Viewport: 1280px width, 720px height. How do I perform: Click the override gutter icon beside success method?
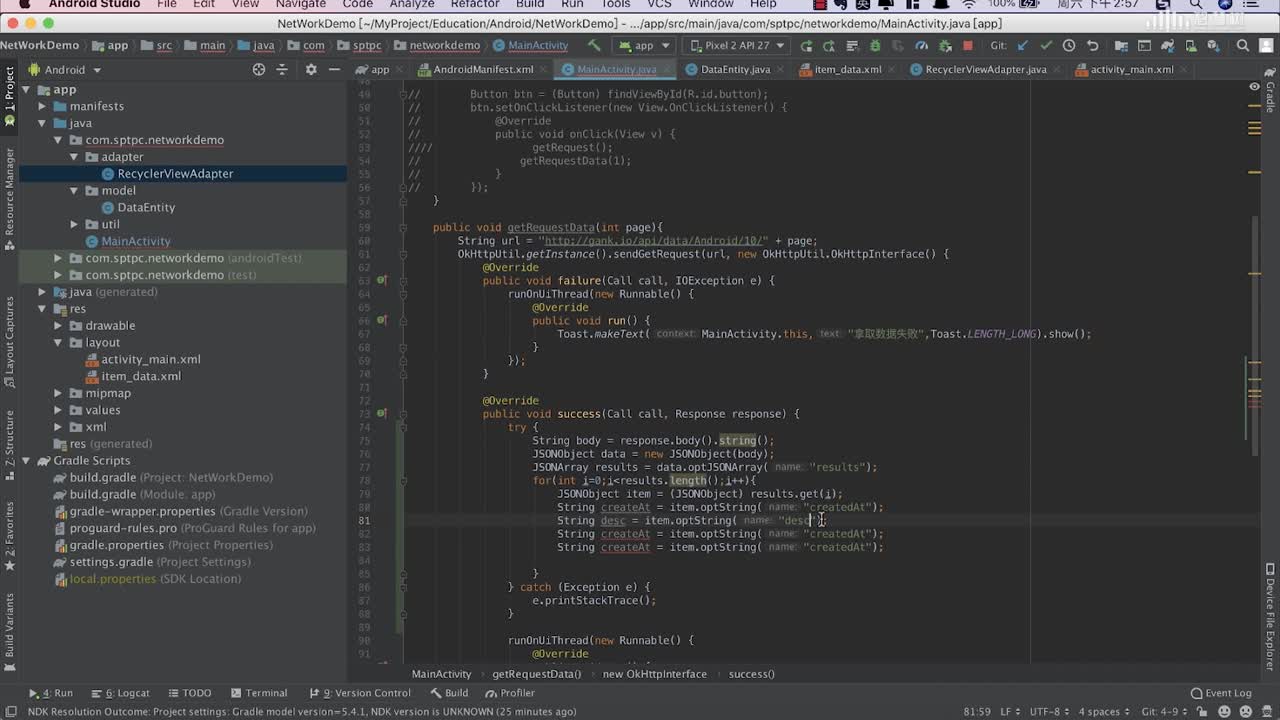[x=381, y=413]
